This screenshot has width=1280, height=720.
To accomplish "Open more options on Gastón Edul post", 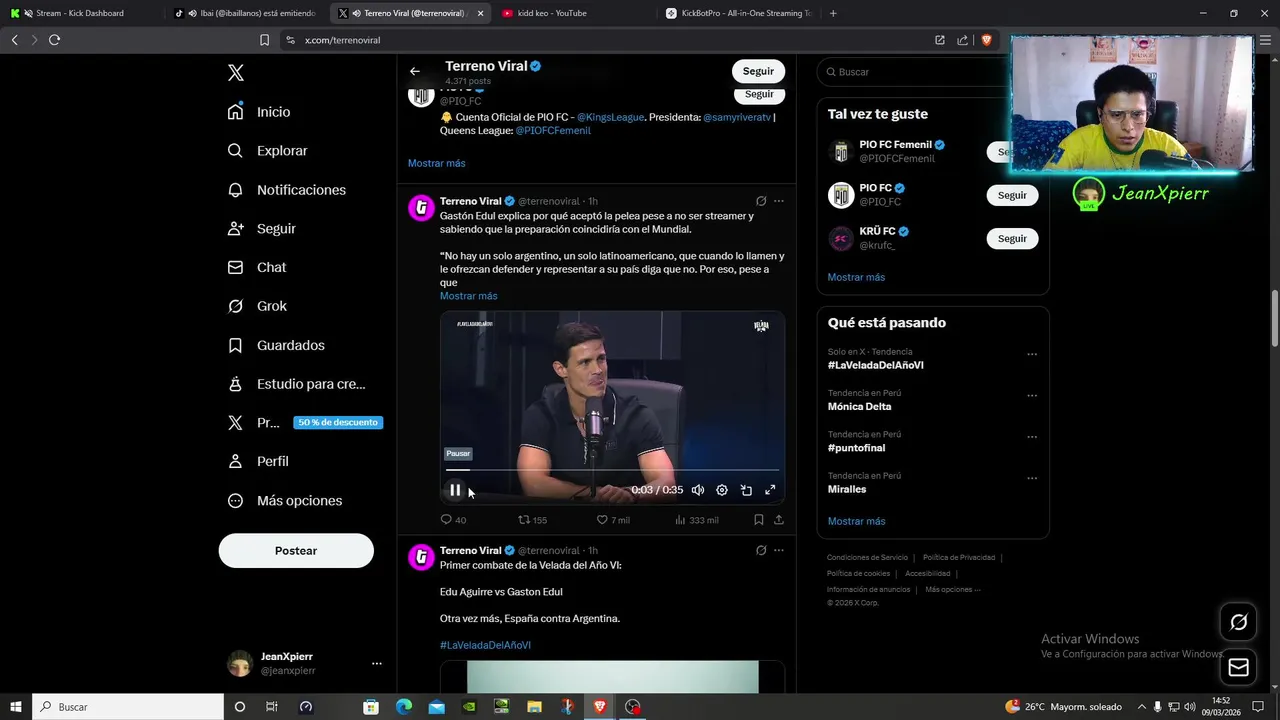I will pos(779,201).
